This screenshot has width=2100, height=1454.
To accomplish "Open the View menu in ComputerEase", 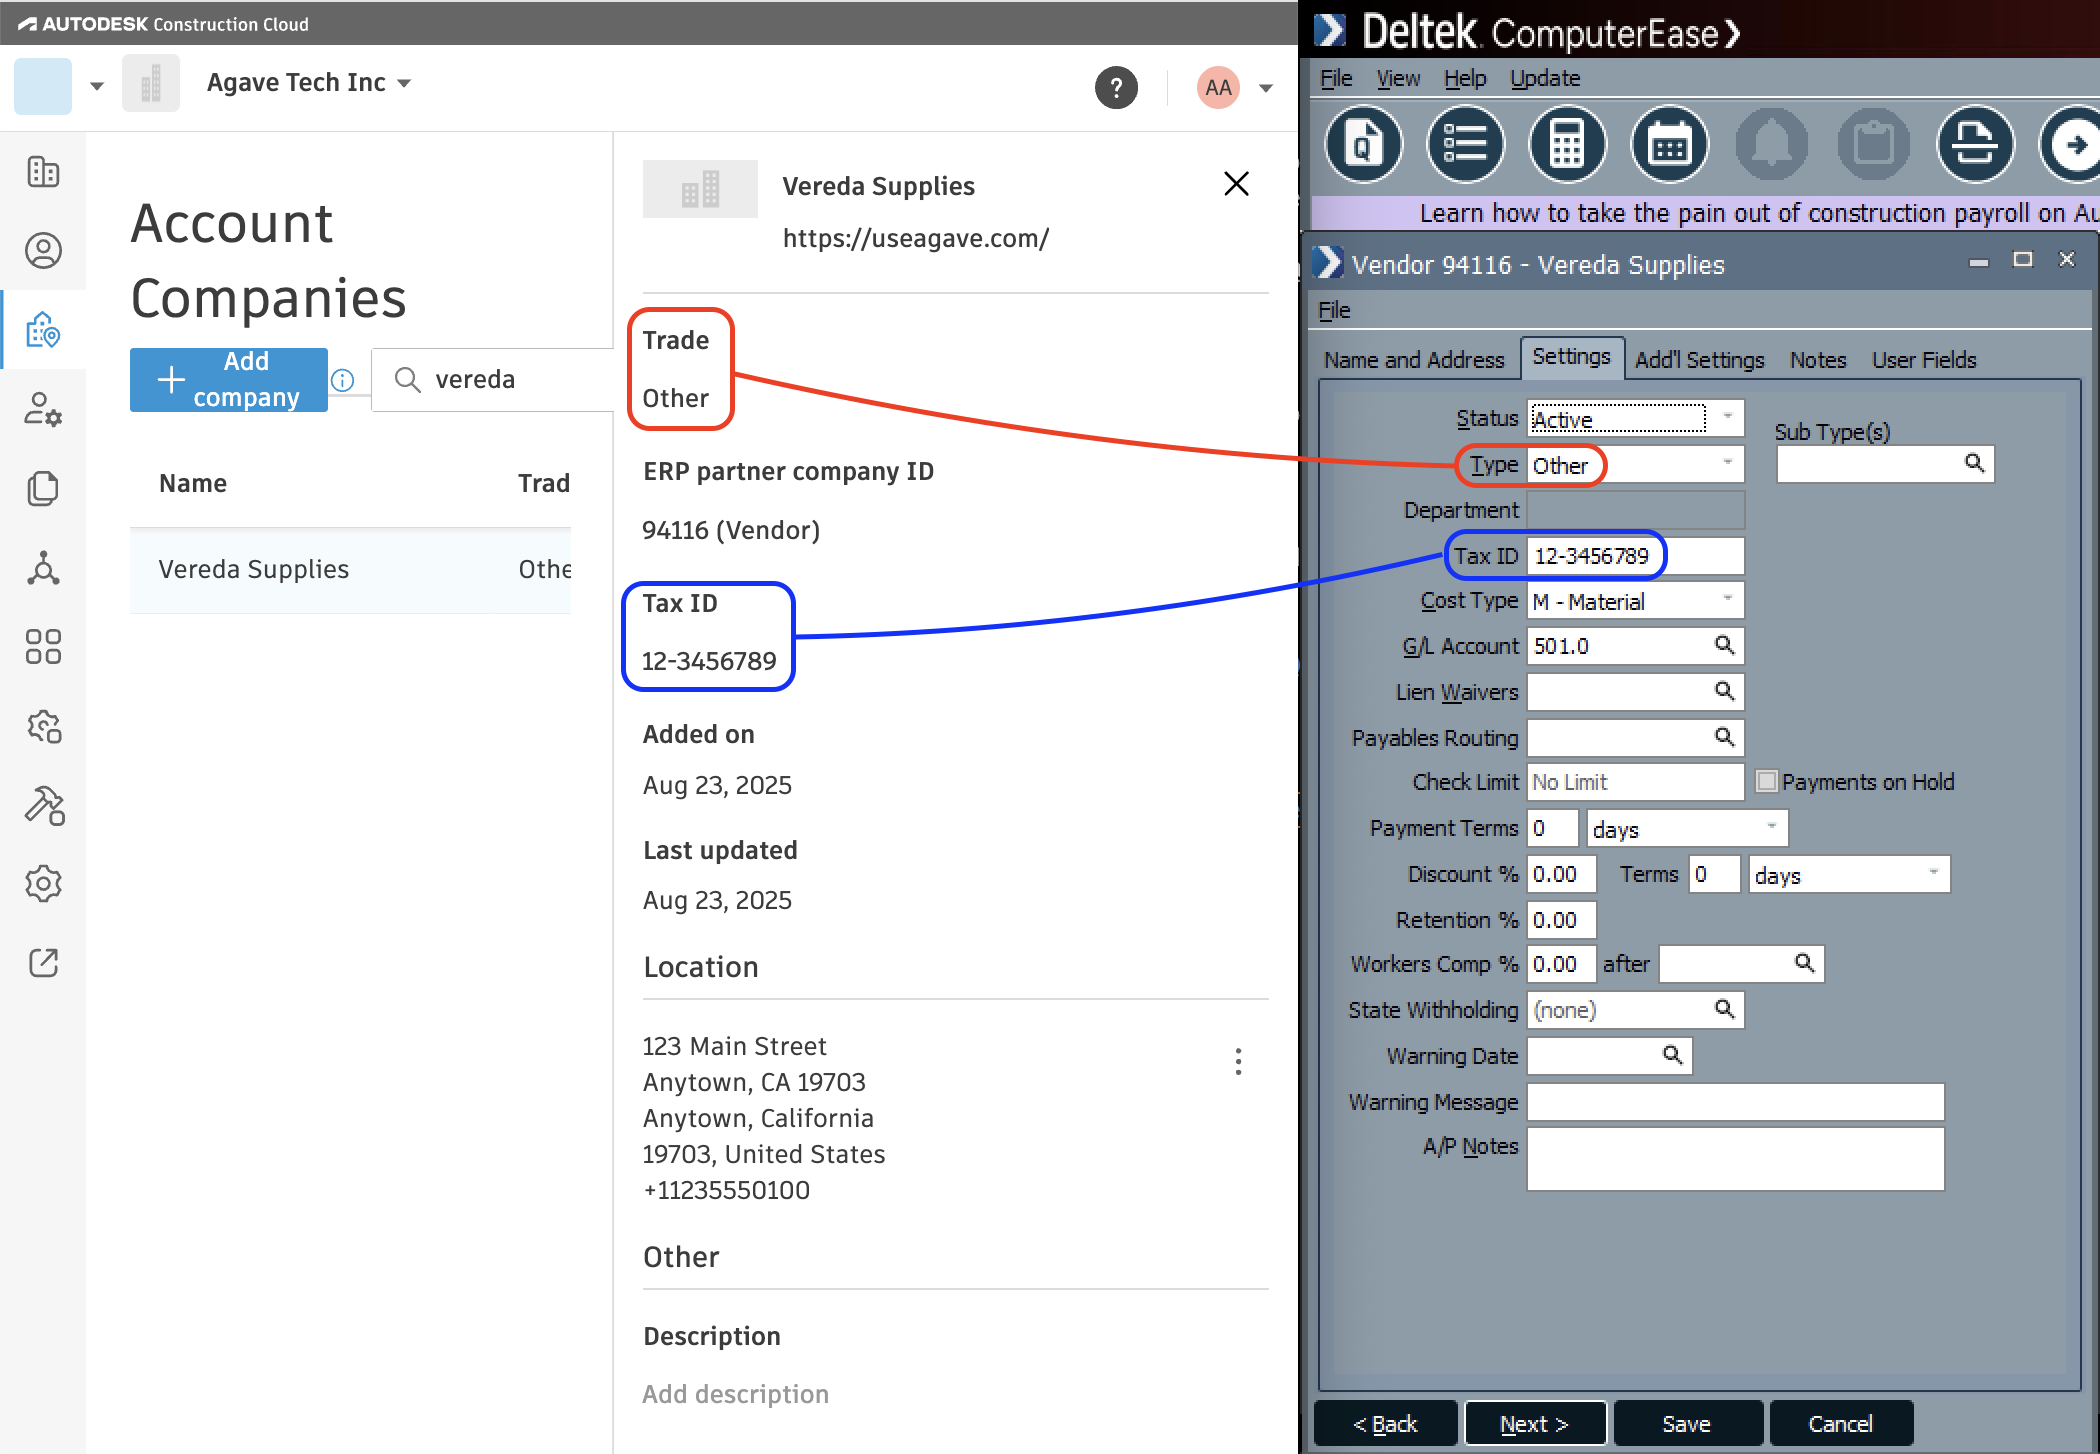I will pos(1398,78).
